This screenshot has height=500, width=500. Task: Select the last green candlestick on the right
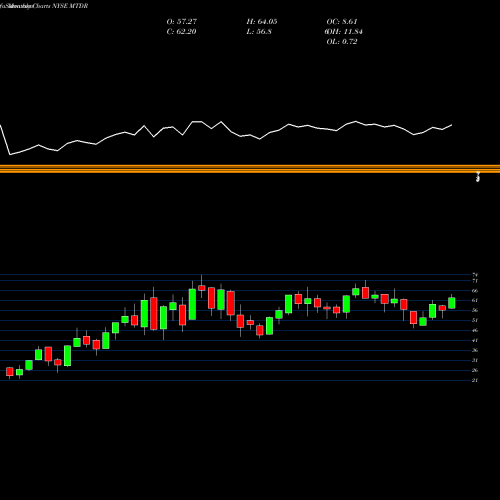pos(452,303)
